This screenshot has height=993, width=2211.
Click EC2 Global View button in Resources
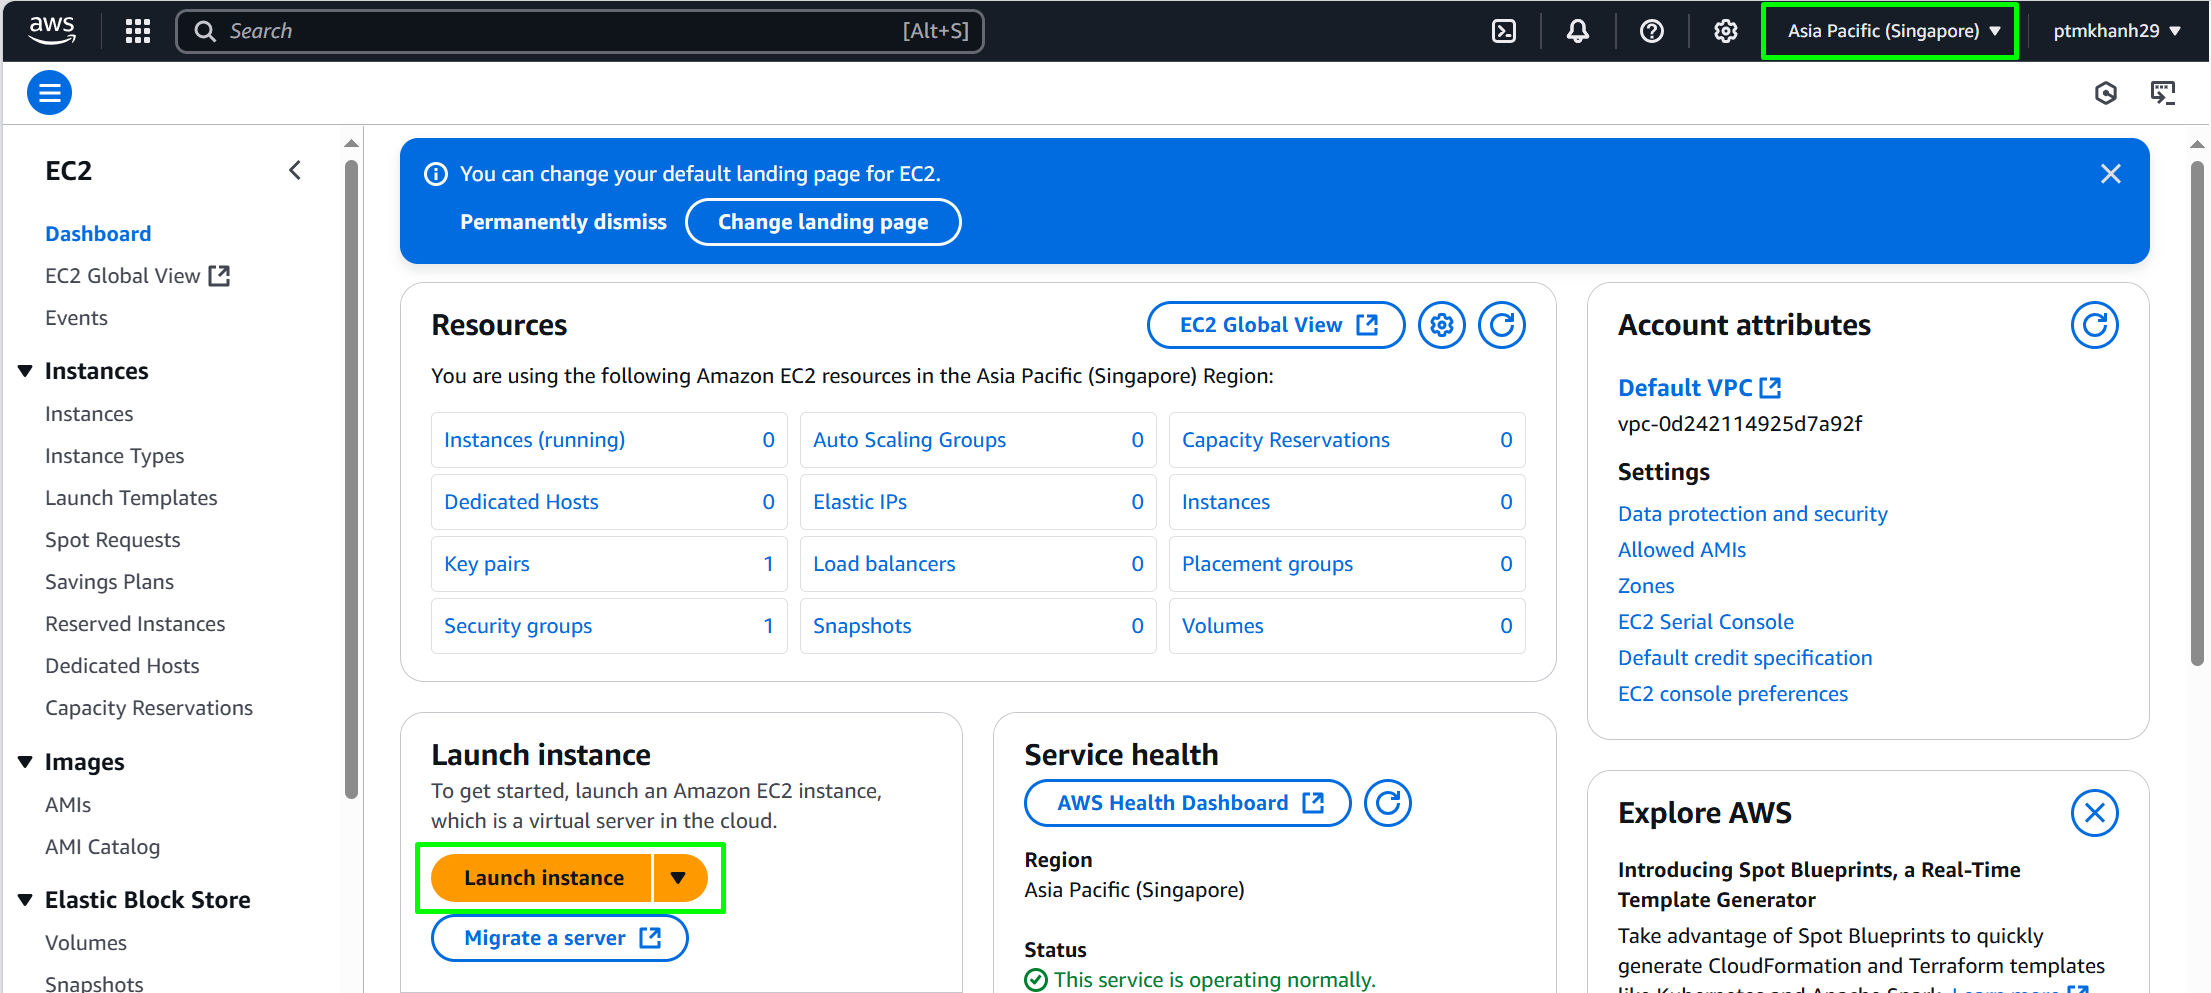(x=1276, y=325)
